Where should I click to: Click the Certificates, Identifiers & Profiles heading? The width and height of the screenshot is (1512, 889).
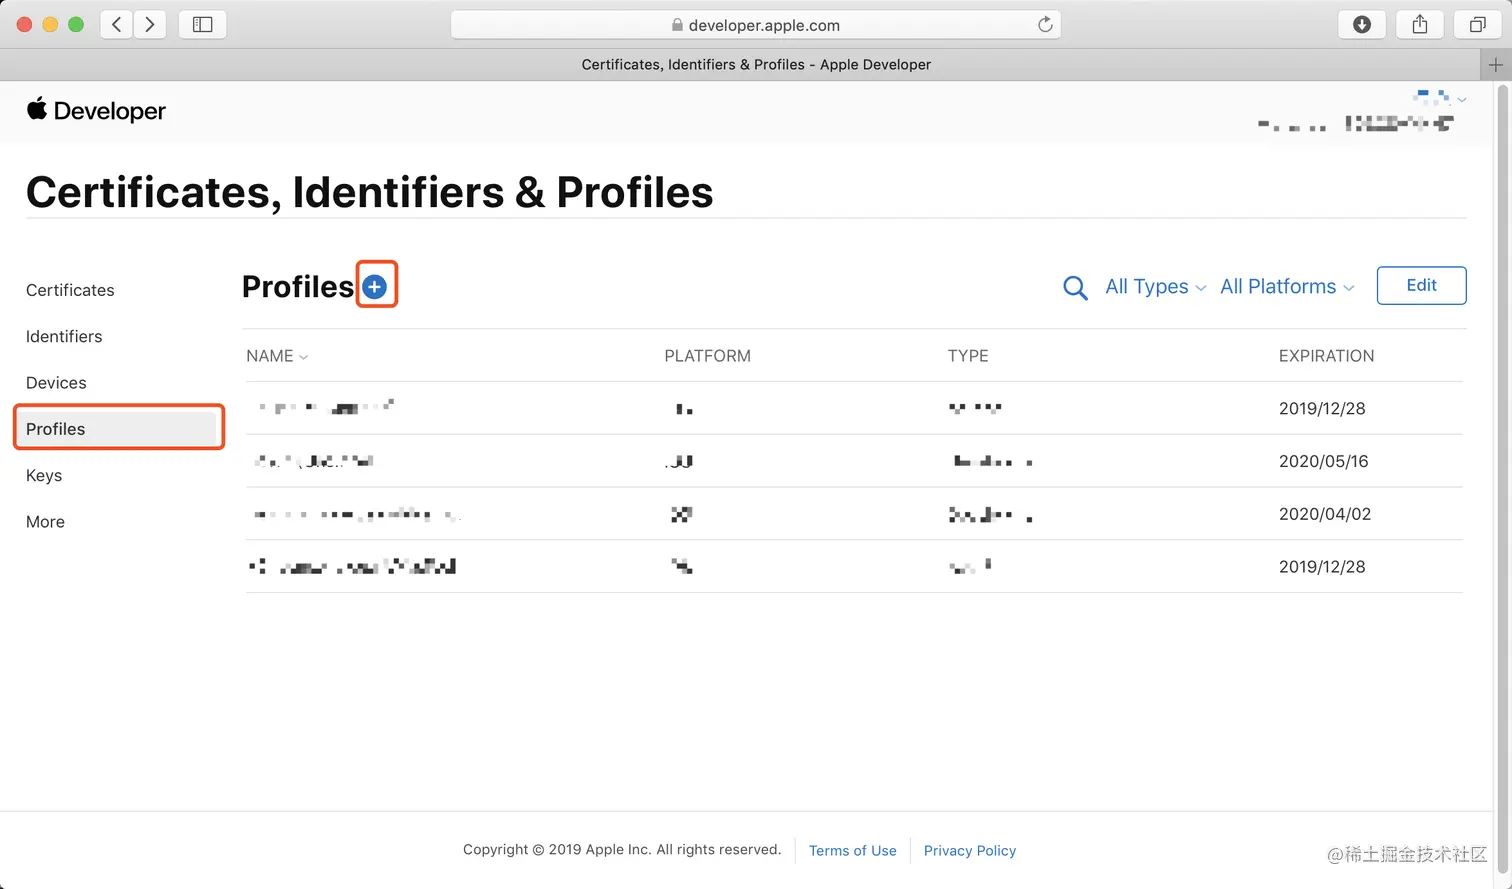(x=370, y=192)
